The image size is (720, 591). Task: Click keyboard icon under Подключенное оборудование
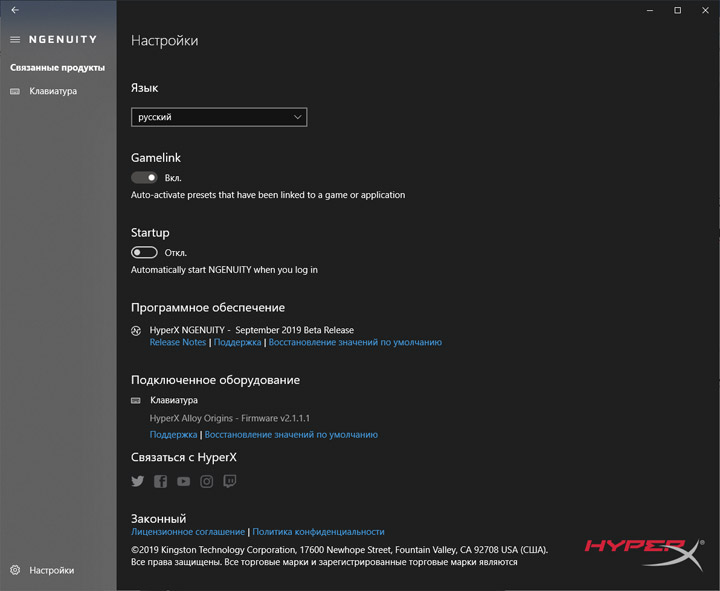click(136, 400)
